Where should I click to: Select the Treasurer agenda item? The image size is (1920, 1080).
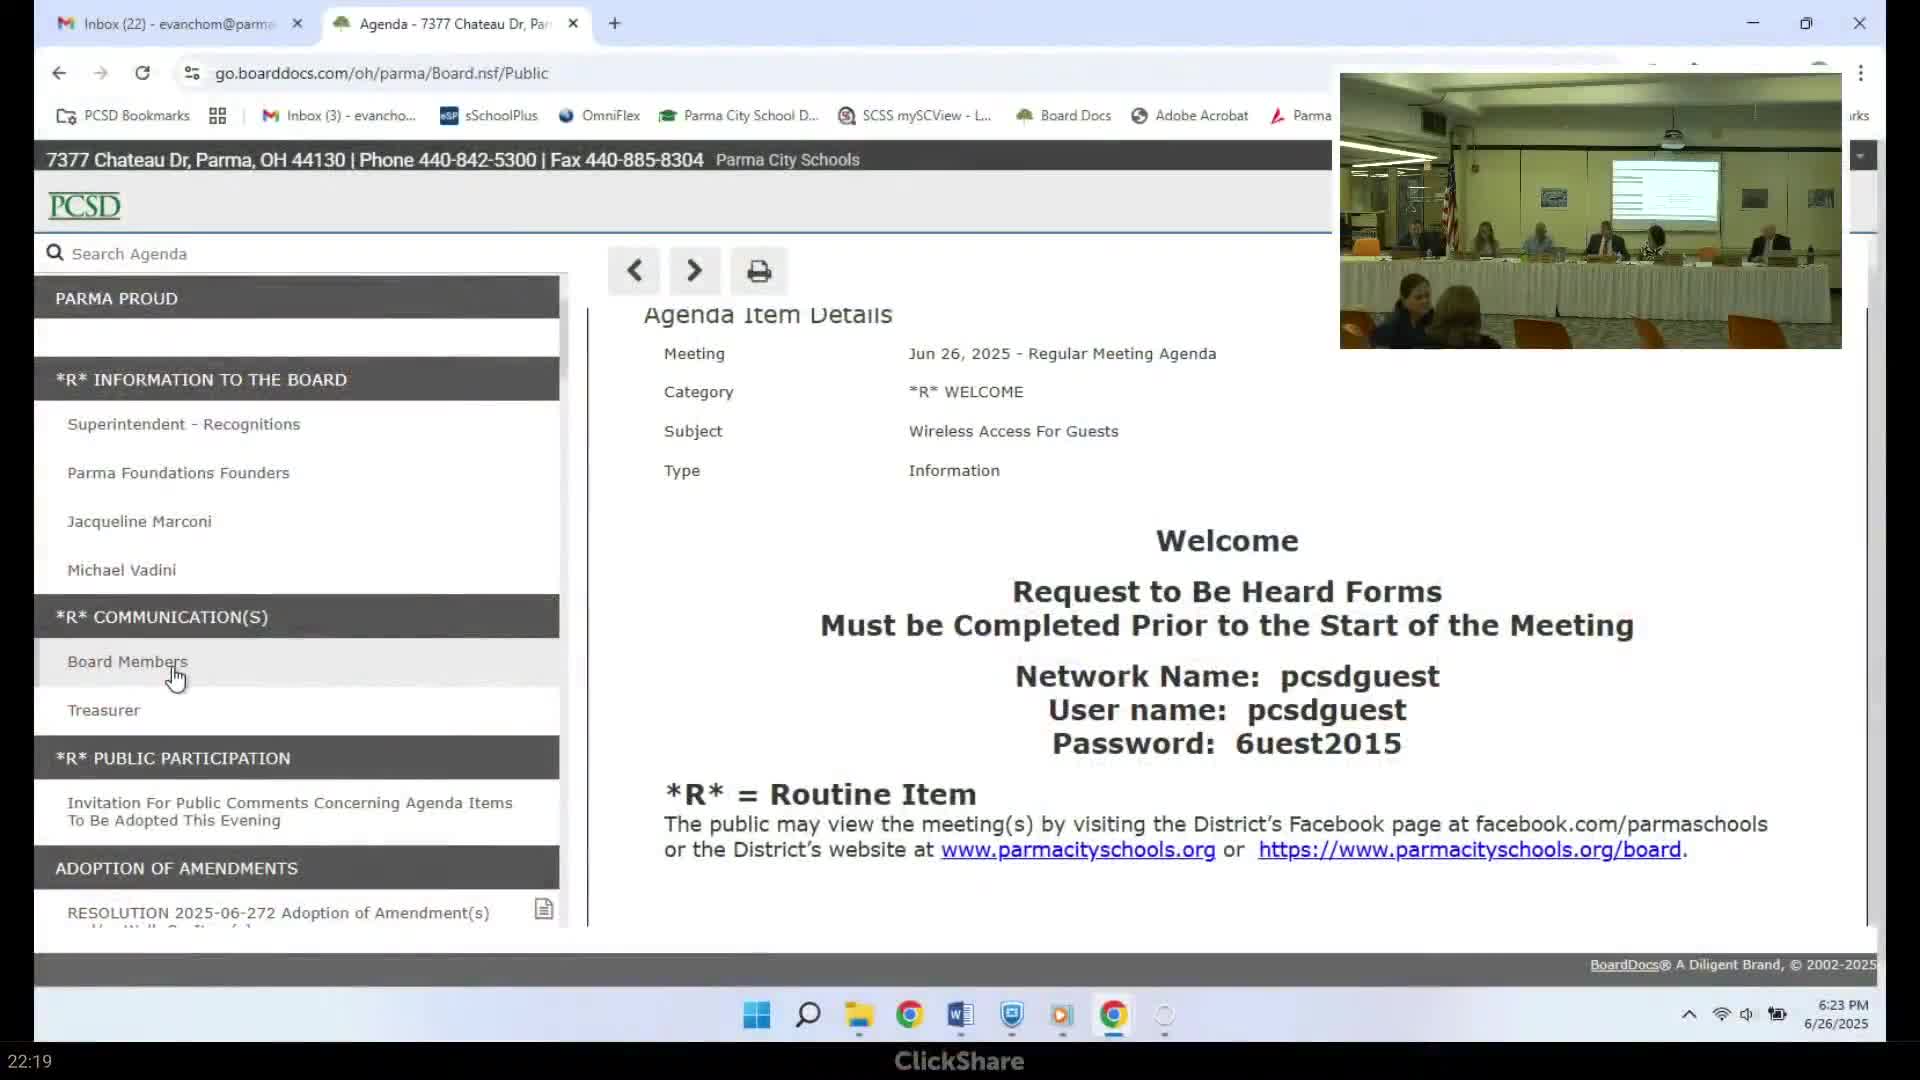[104, 710]
